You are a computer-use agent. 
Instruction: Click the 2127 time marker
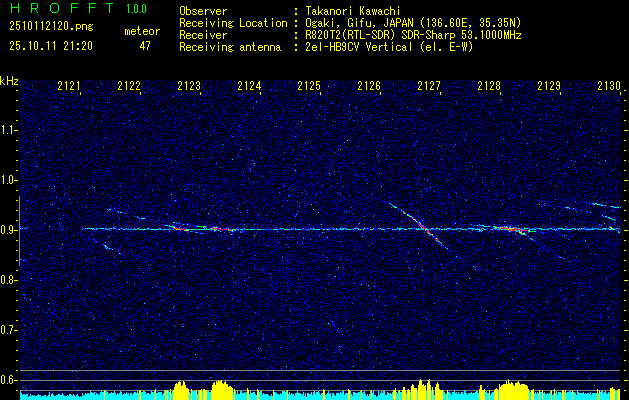tap(429, 85)
